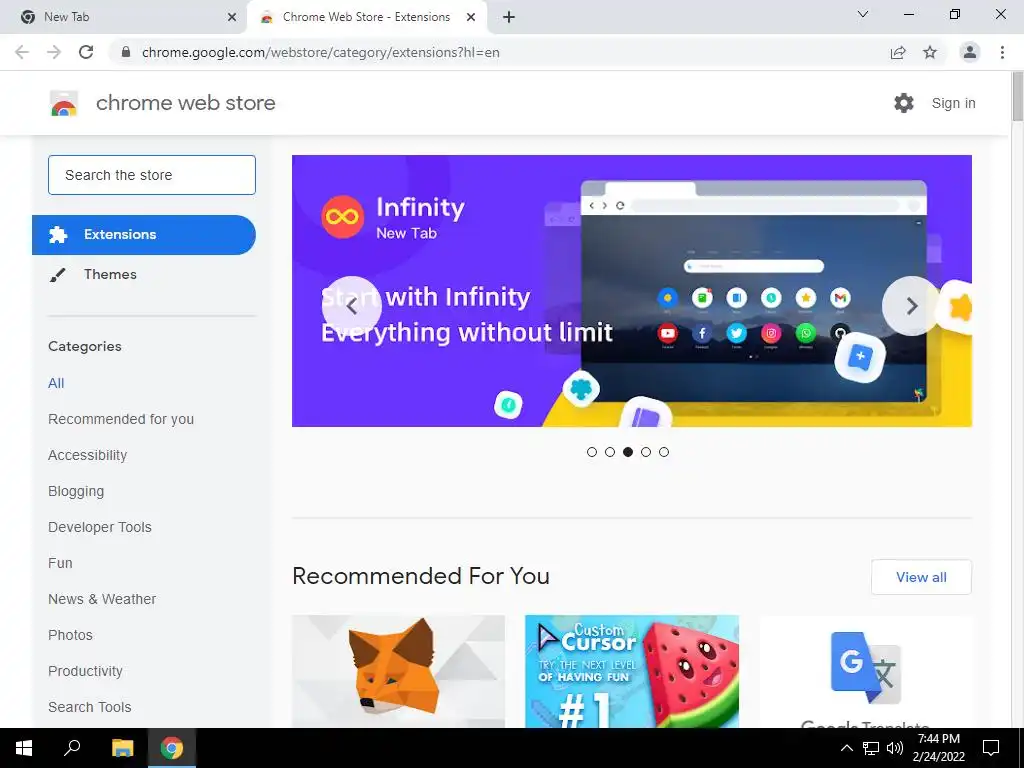Open the Custom Cursor extension card

632,671
